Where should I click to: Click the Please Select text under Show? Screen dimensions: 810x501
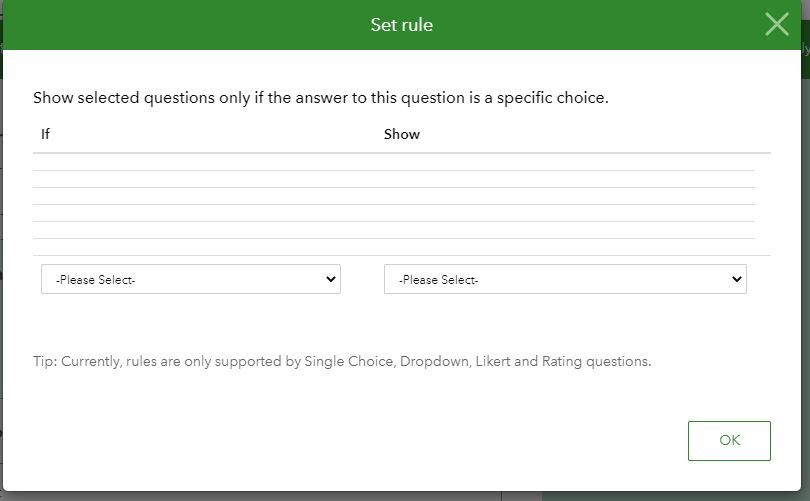pyautogui.click(x=438, y=280)
